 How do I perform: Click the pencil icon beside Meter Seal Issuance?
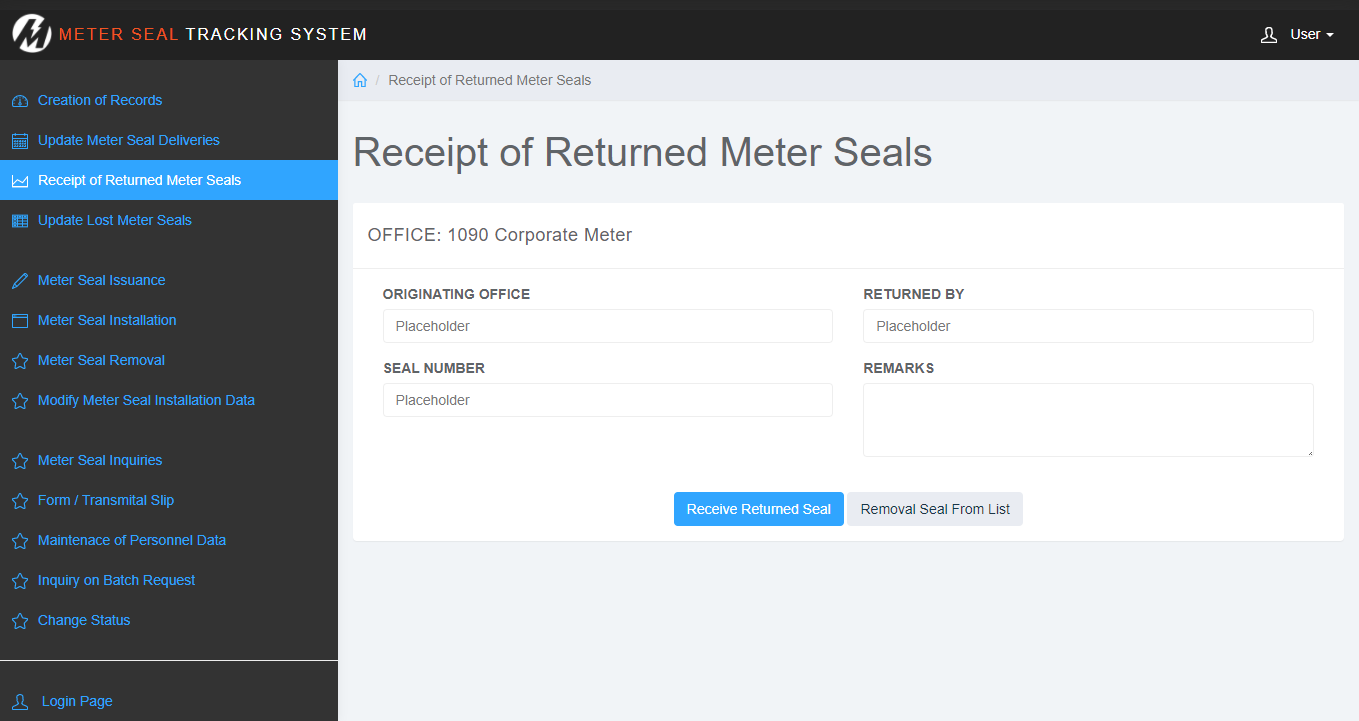[19, 281]
